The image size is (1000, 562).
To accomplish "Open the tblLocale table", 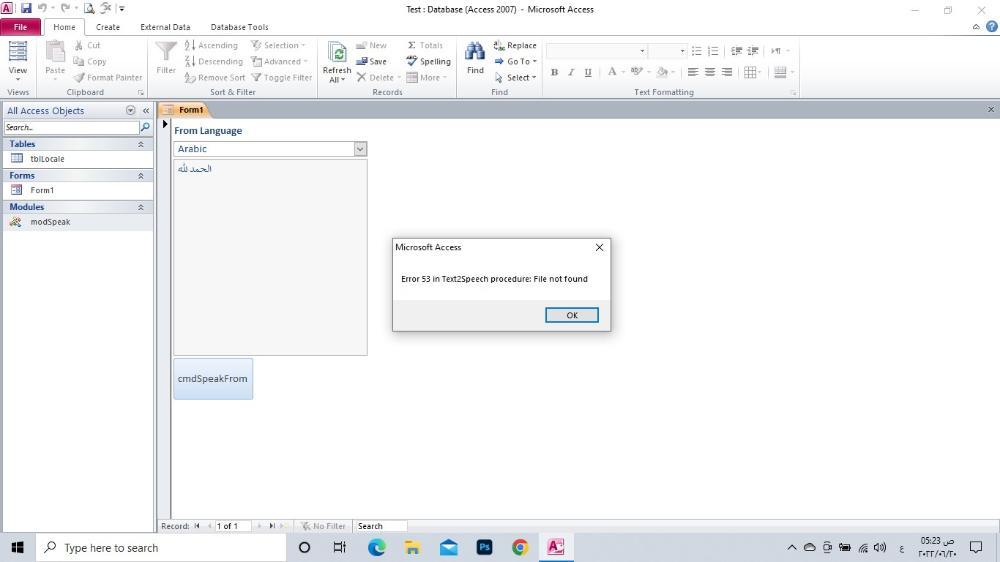I will tap(46, 159).
